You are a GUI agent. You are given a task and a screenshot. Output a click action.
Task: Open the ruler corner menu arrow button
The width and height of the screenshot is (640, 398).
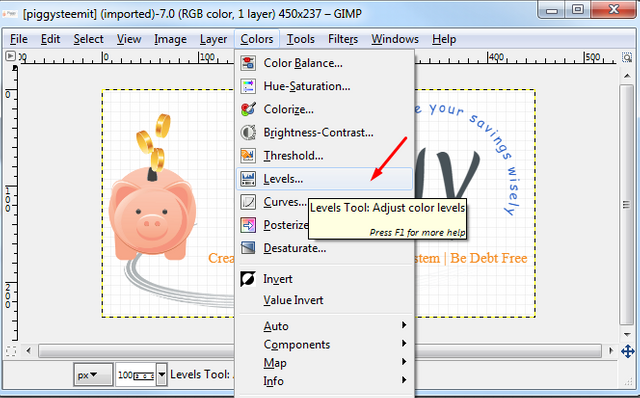click(x=11, y=56)
